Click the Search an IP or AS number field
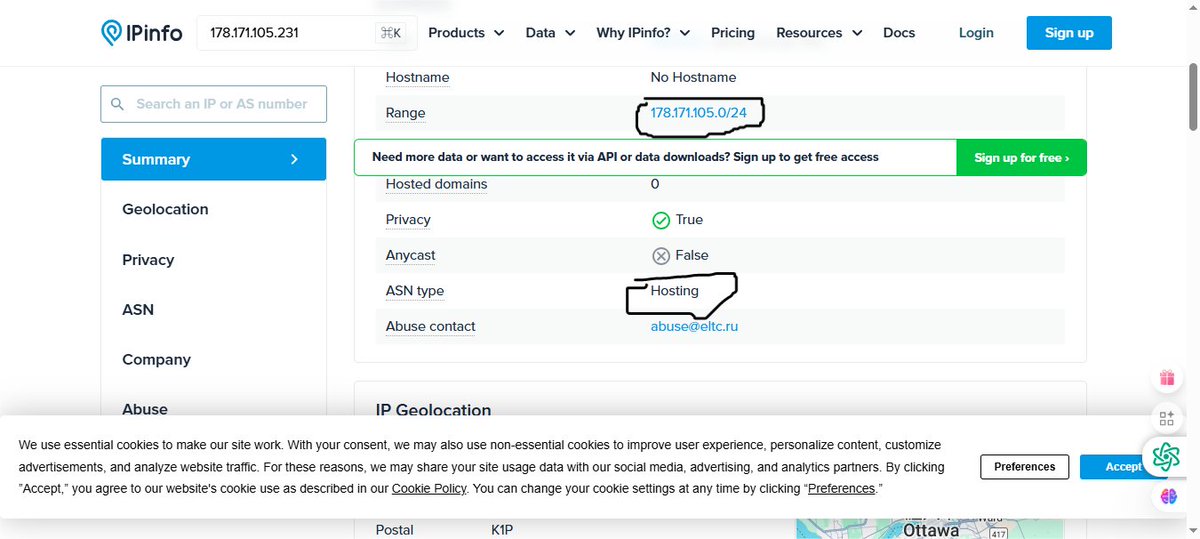Viewport: 1200px width, 539px height. pos(213,104)
